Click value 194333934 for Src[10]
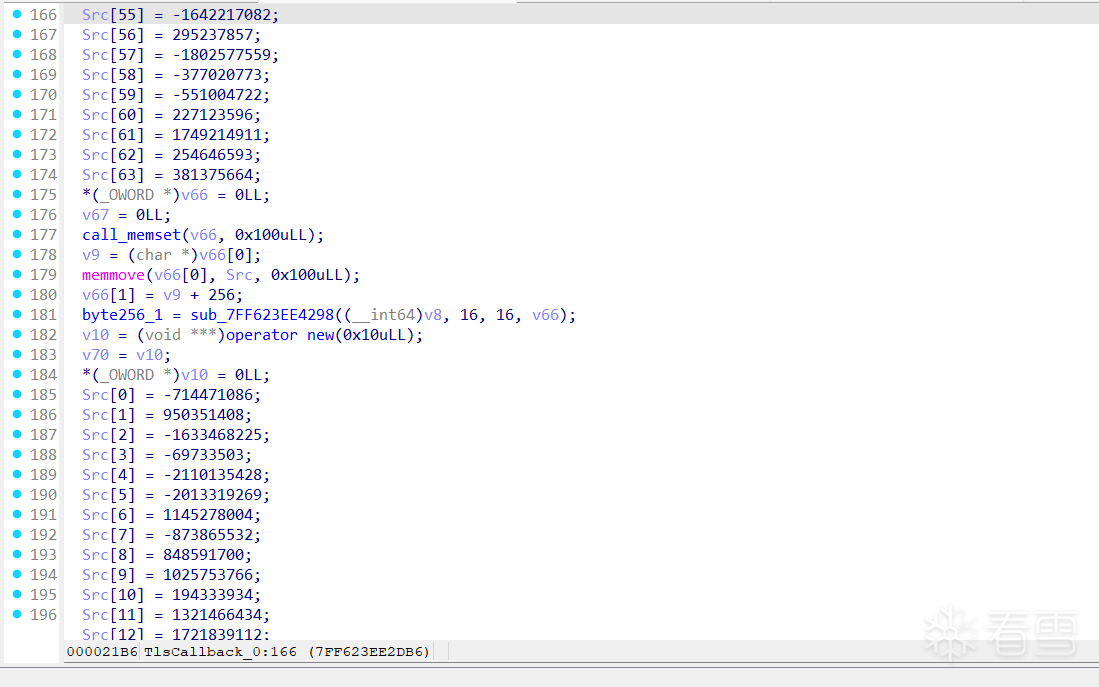Image resolution: width=1099 pixels, height=687 pixels. pos(212,594)
